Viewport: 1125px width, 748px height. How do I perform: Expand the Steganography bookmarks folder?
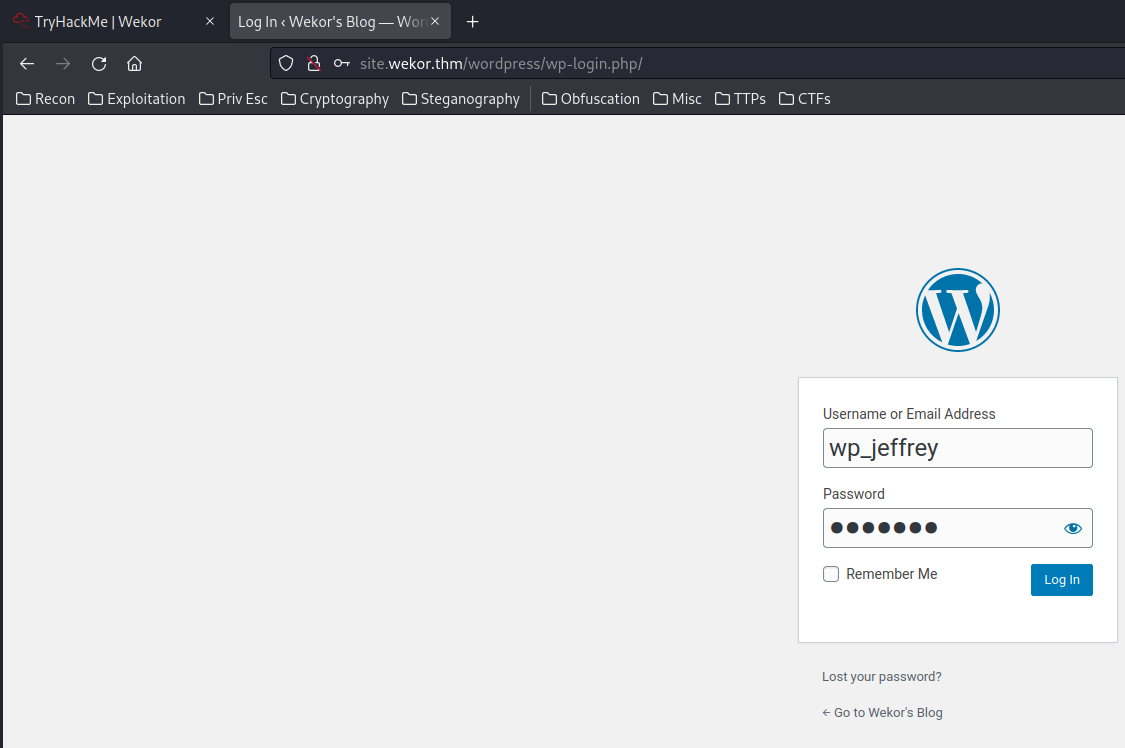pyautogui.click(x=461, y=99)
